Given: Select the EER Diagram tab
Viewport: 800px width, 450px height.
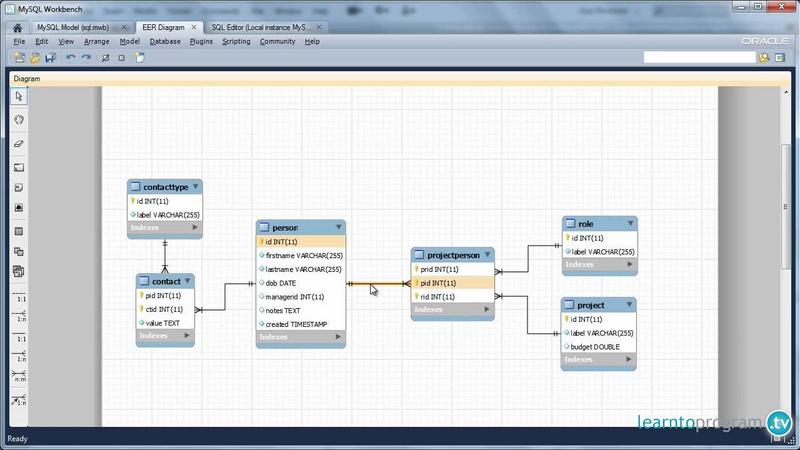Looking at the screenshot, I should point(163,27).
